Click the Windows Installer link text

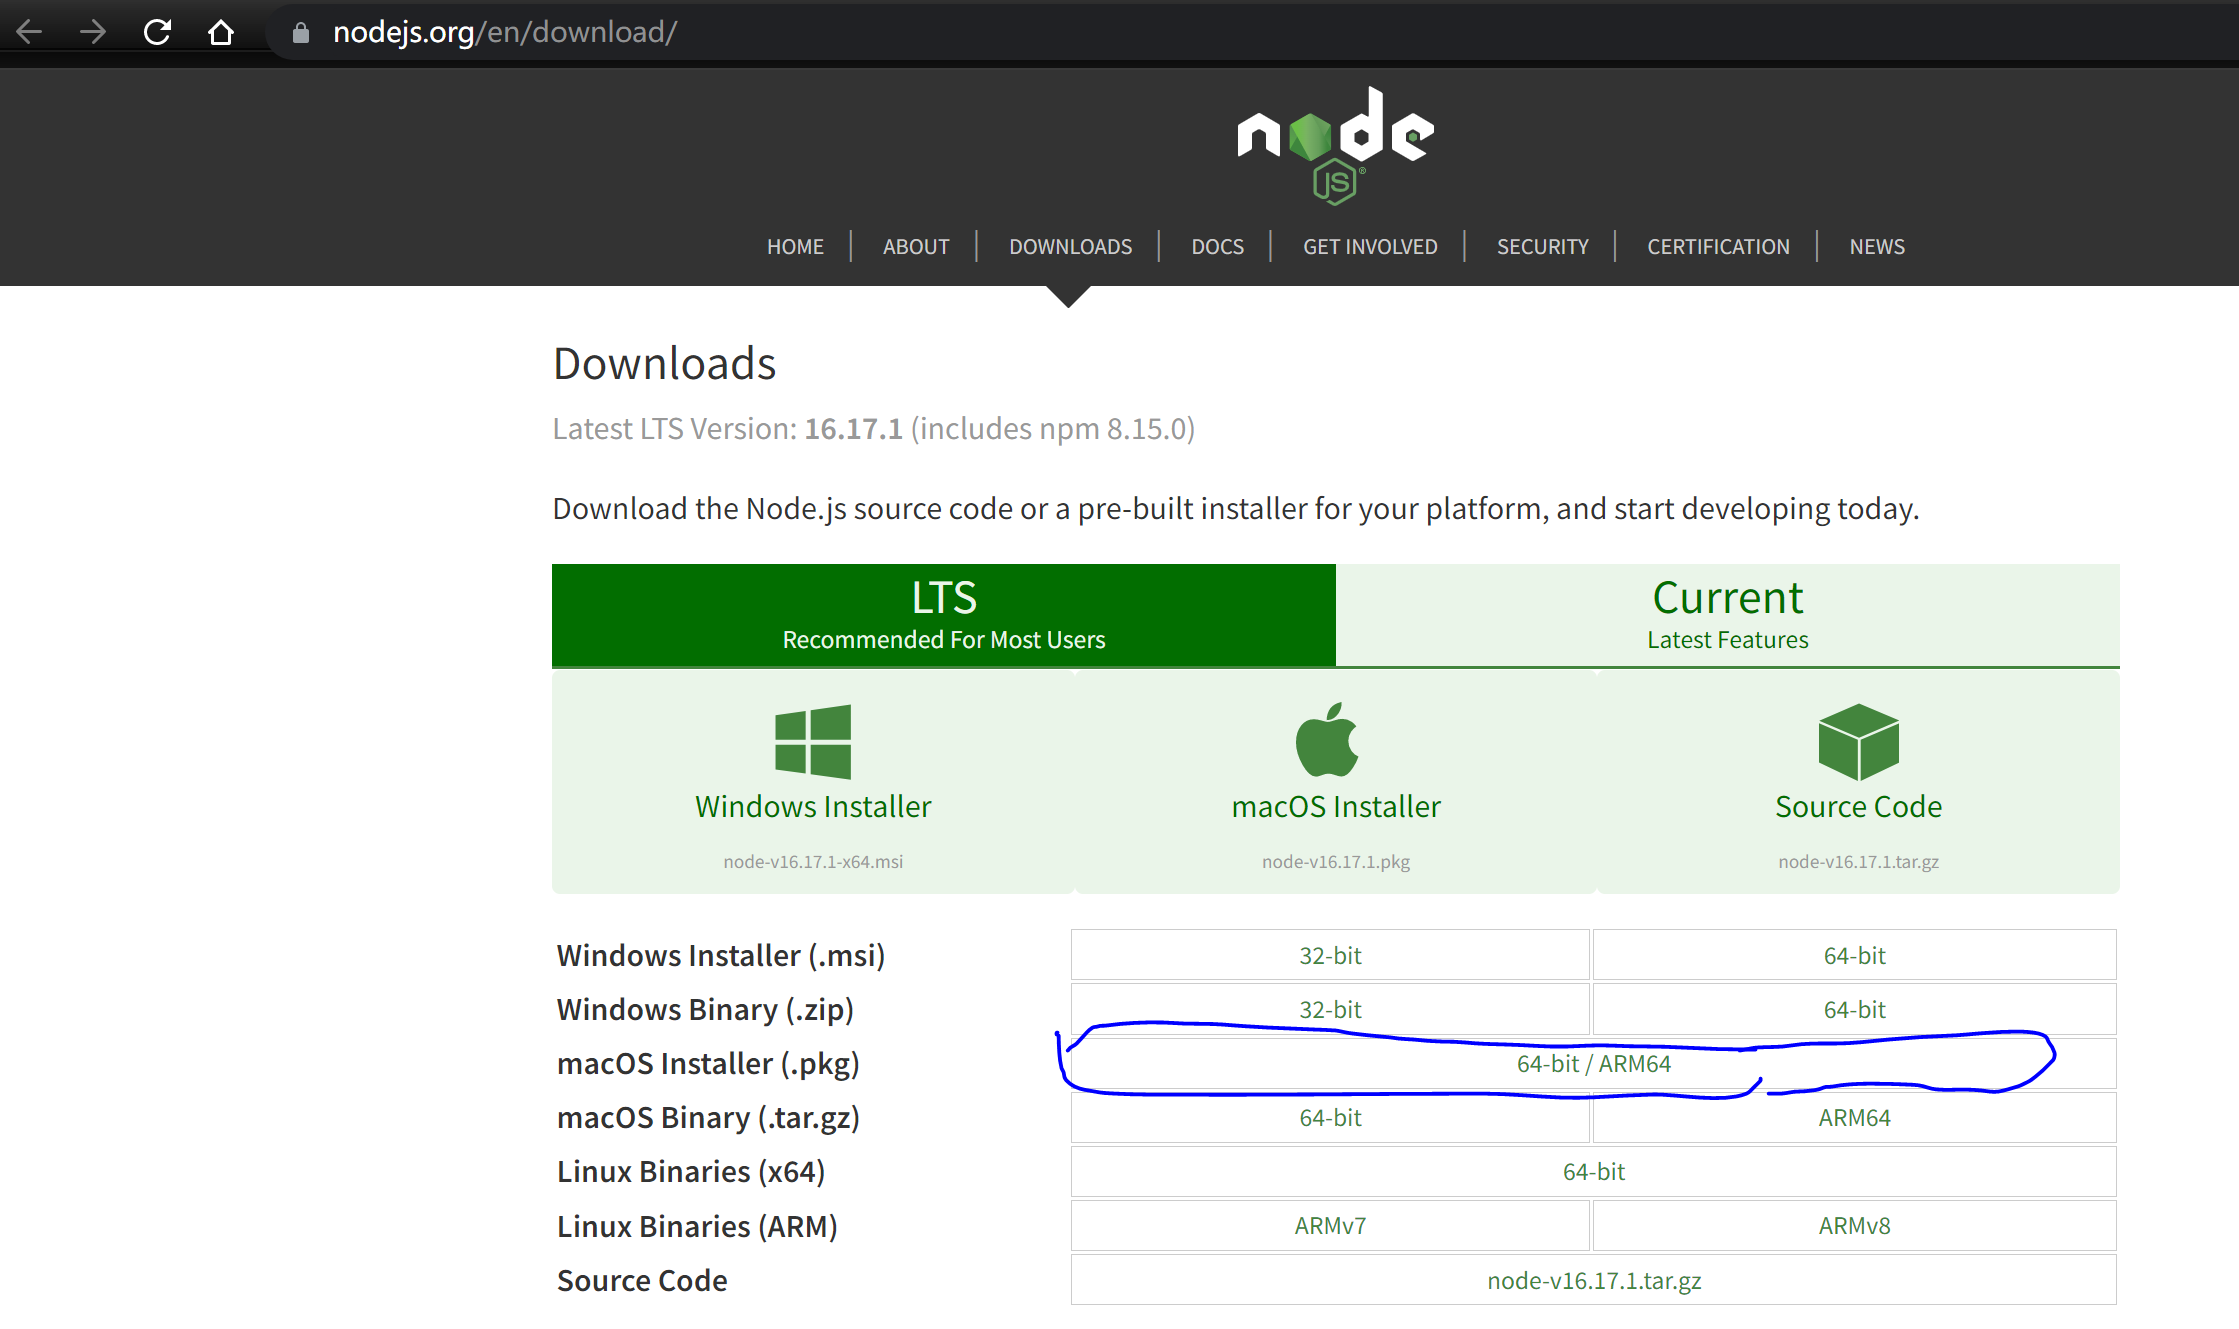[813, 806]
